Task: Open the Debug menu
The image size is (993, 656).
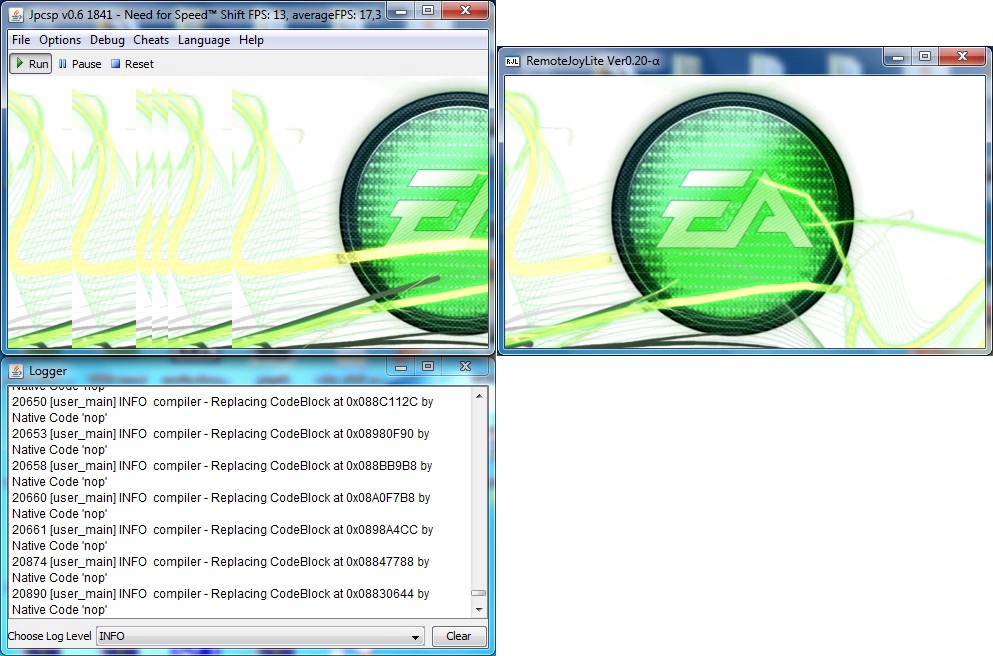Action: point(107,40)
